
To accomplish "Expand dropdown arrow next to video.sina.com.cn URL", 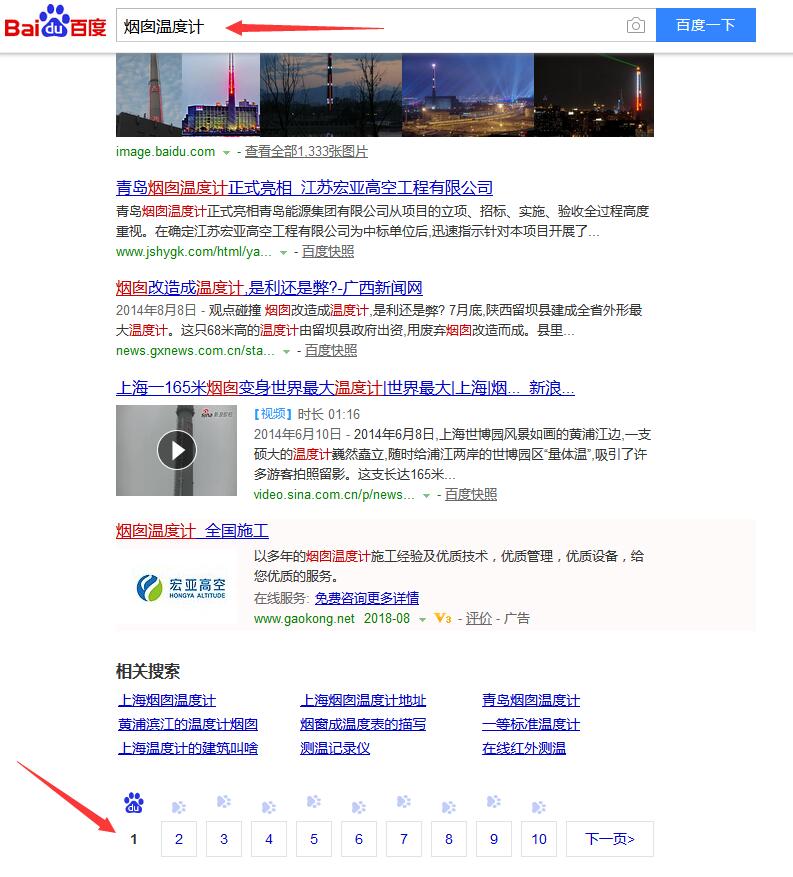I will 427,496.
